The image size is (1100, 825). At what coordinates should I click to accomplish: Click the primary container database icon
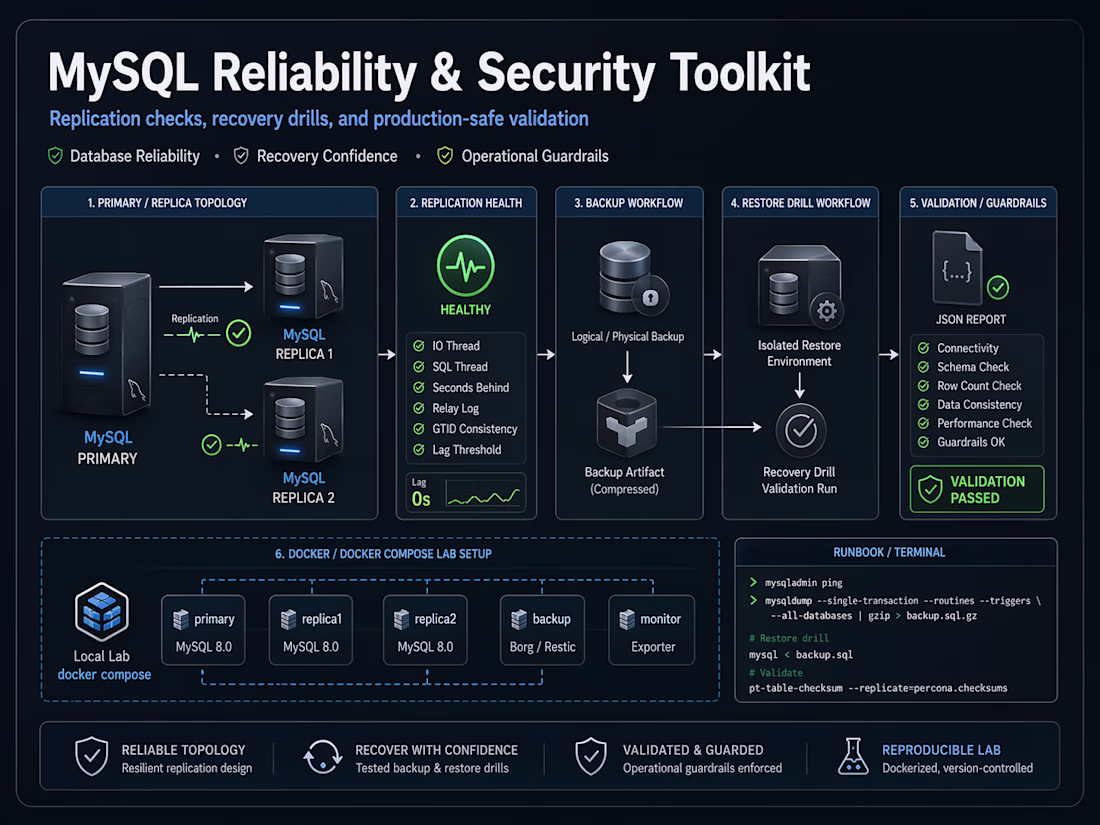[181, 619]
